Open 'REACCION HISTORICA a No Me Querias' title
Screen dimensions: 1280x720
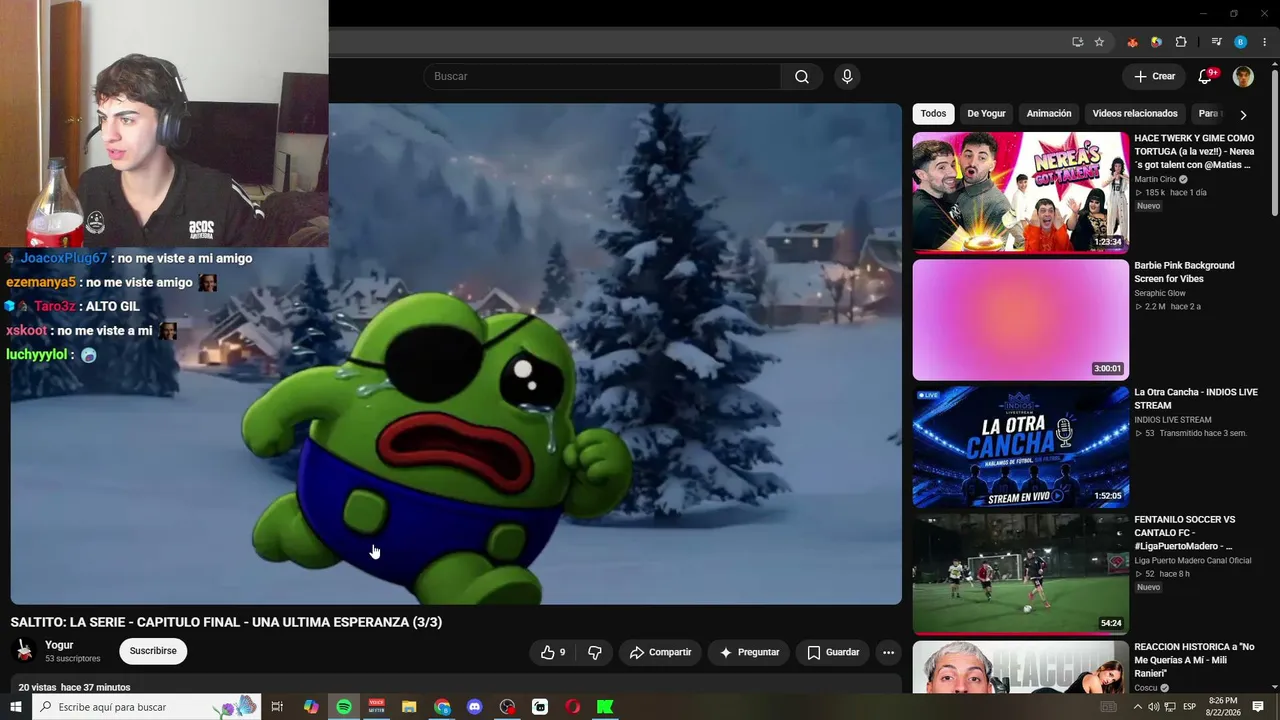pos(1194,660)
